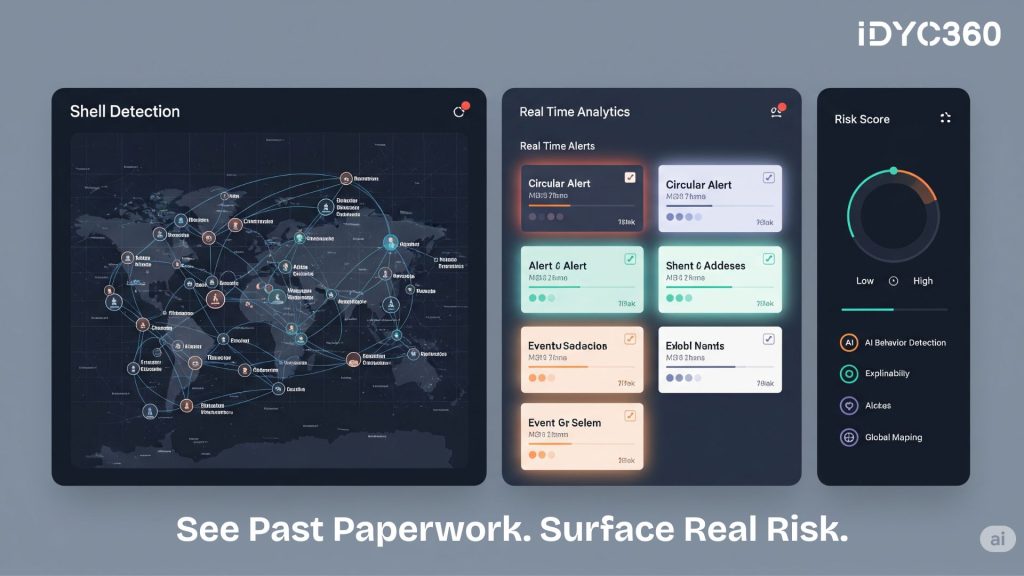This screenshot has height=576, width=1024.
Task: Select the Global Maping globe icon
Action: [849, 437]
